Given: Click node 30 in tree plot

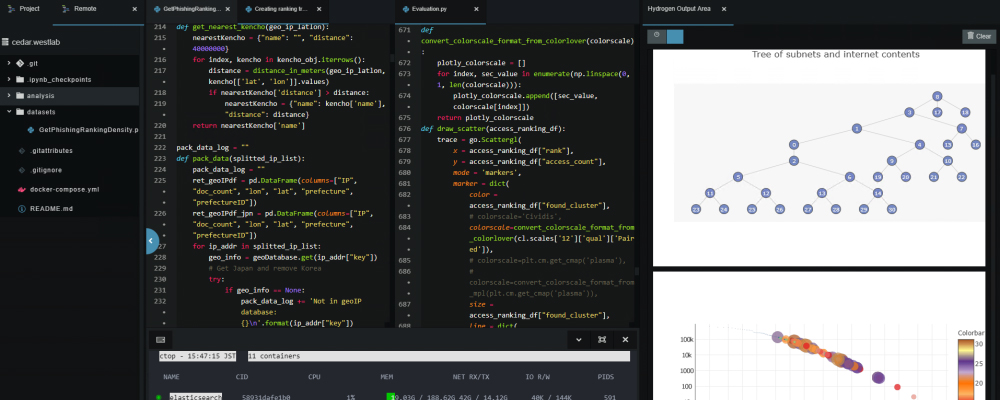Looking at the screenshot, I should pos(892,209).
